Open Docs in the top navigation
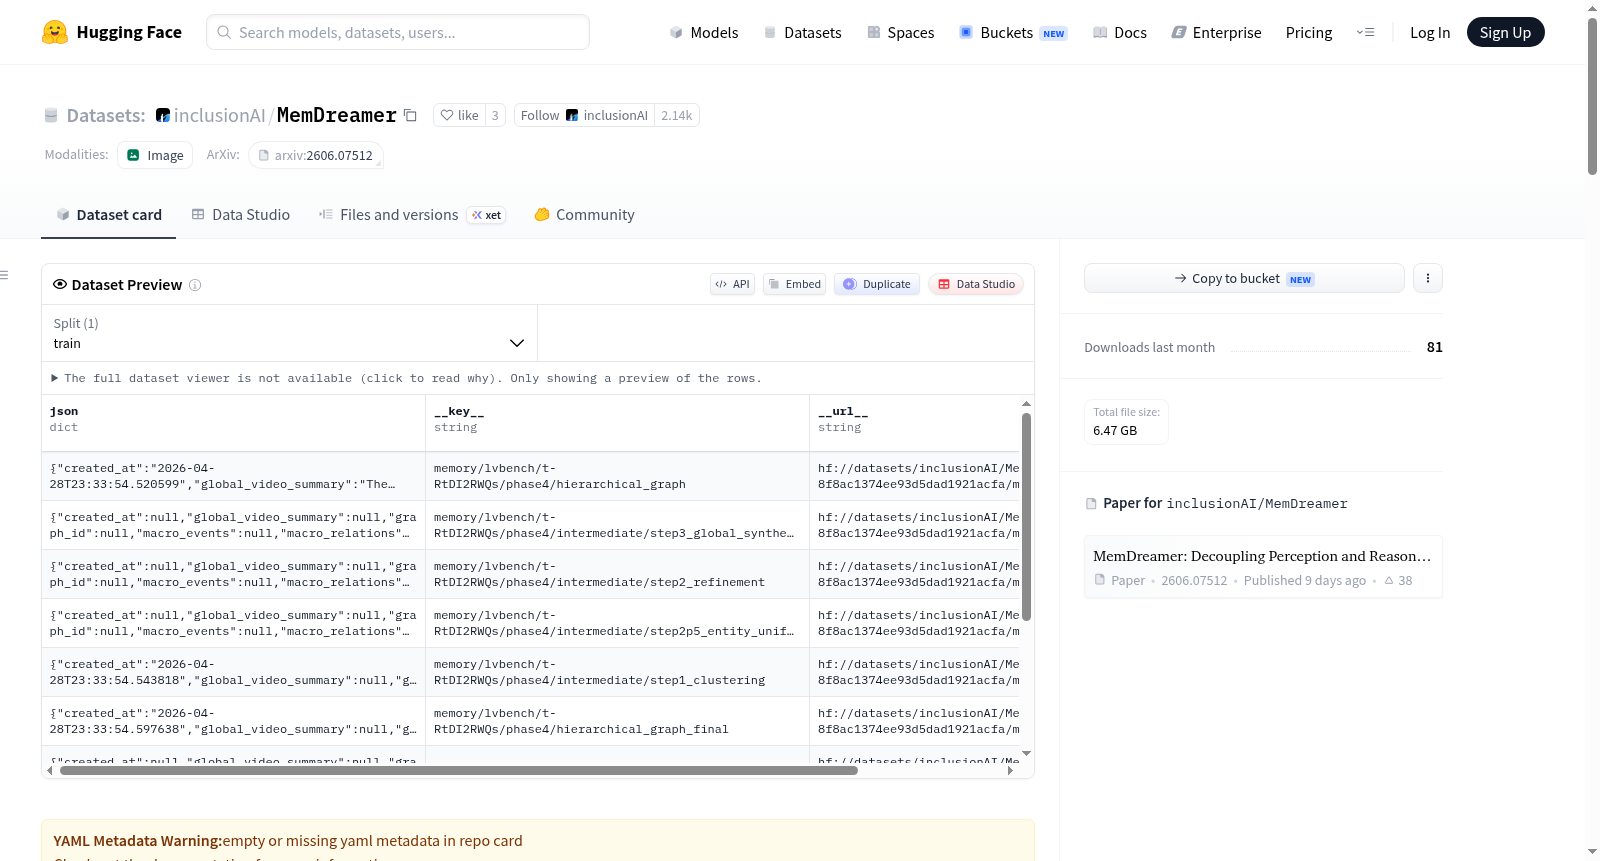The width and height of the screenshot is (1600, 861). 1120,33
